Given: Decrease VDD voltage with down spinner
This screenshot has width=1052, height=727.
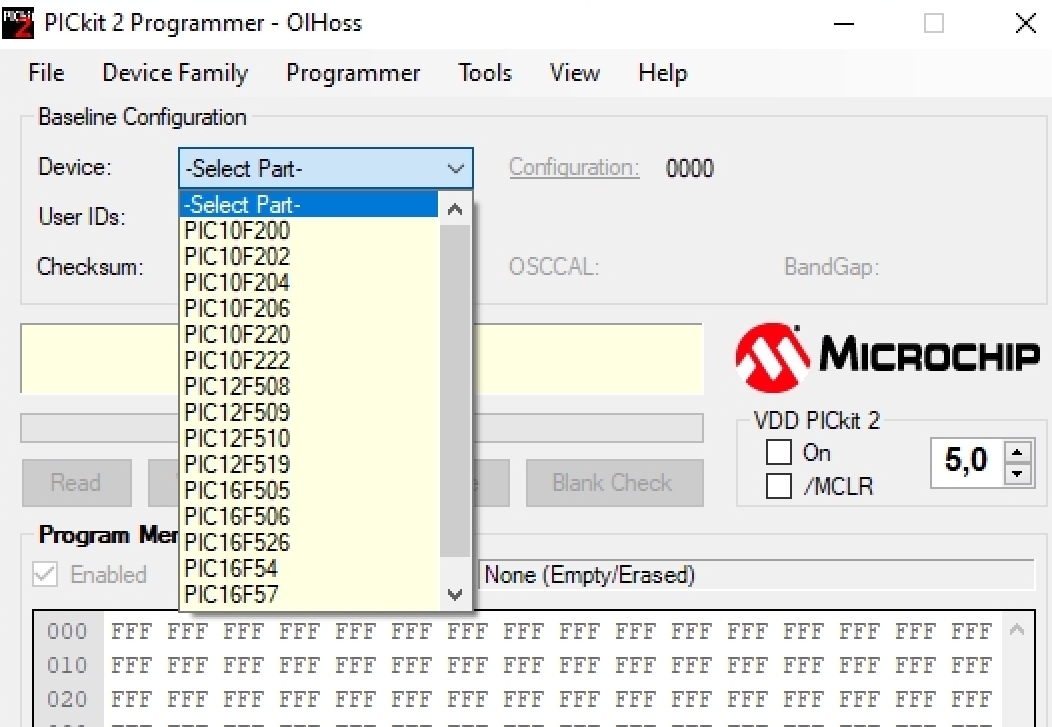Looking at the screenshot, I should (1018, 473).
